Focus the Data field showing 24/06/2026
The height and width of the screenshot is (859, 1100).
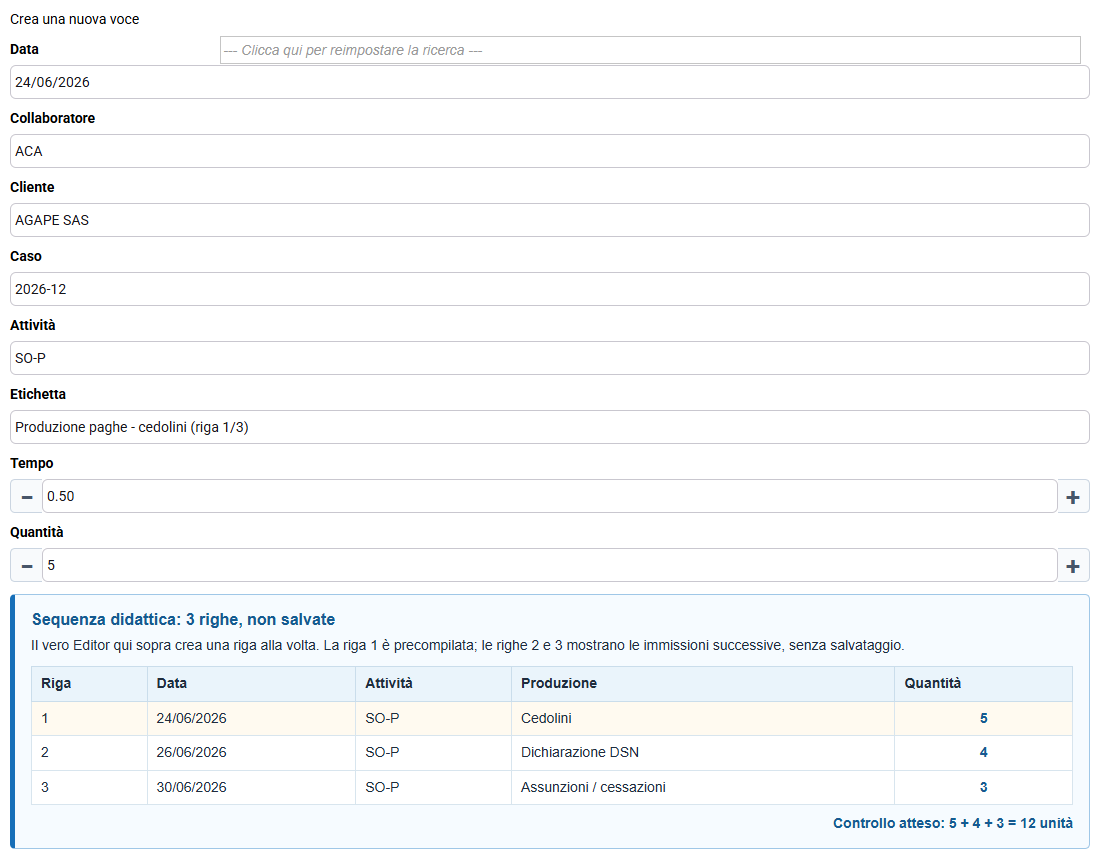(x=549, y=82)
